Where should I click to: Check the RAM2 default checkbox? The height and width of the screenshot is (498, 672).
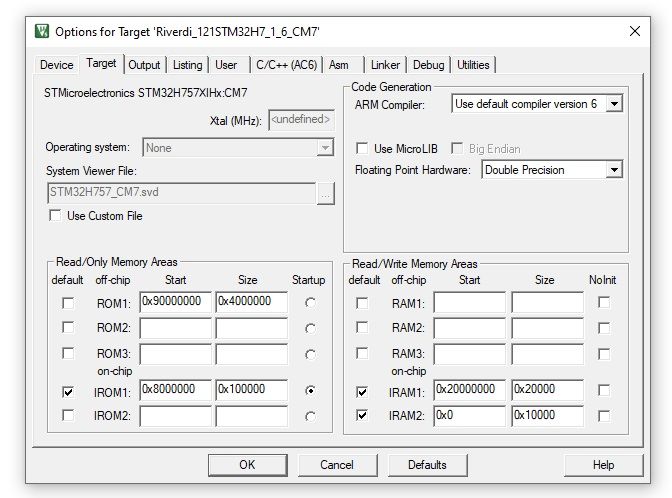click(x=362, y=327)
